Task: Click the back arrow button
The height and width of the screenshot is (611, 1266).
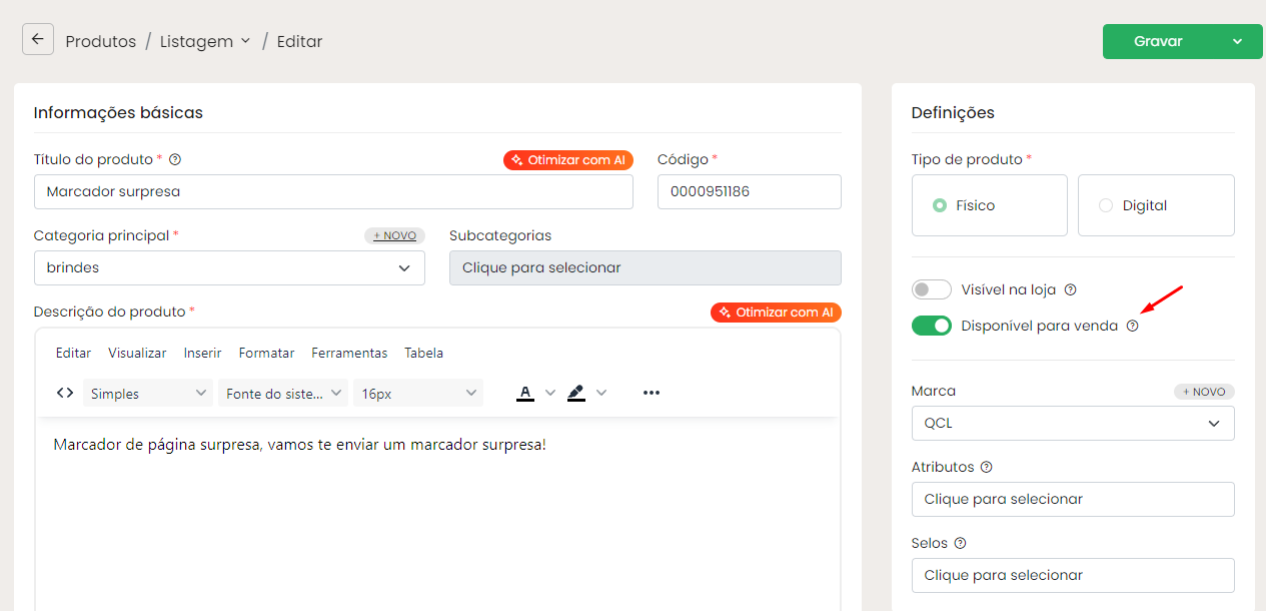Action: click(x=38, y=40)
